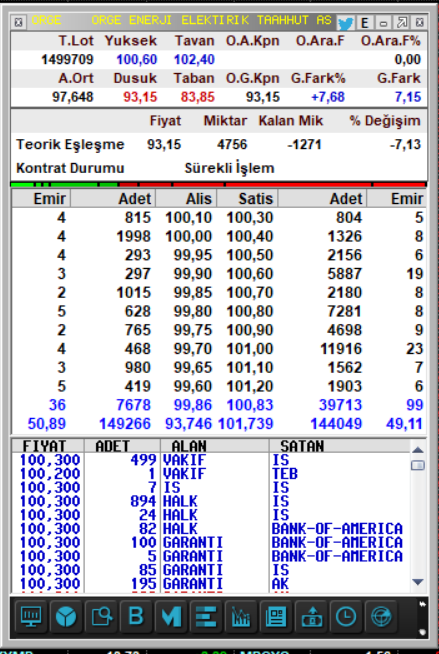Click the small pin icon at toolbar bottom-right
Viewport: 439px width, 654px height.
[x=421, y=631]
